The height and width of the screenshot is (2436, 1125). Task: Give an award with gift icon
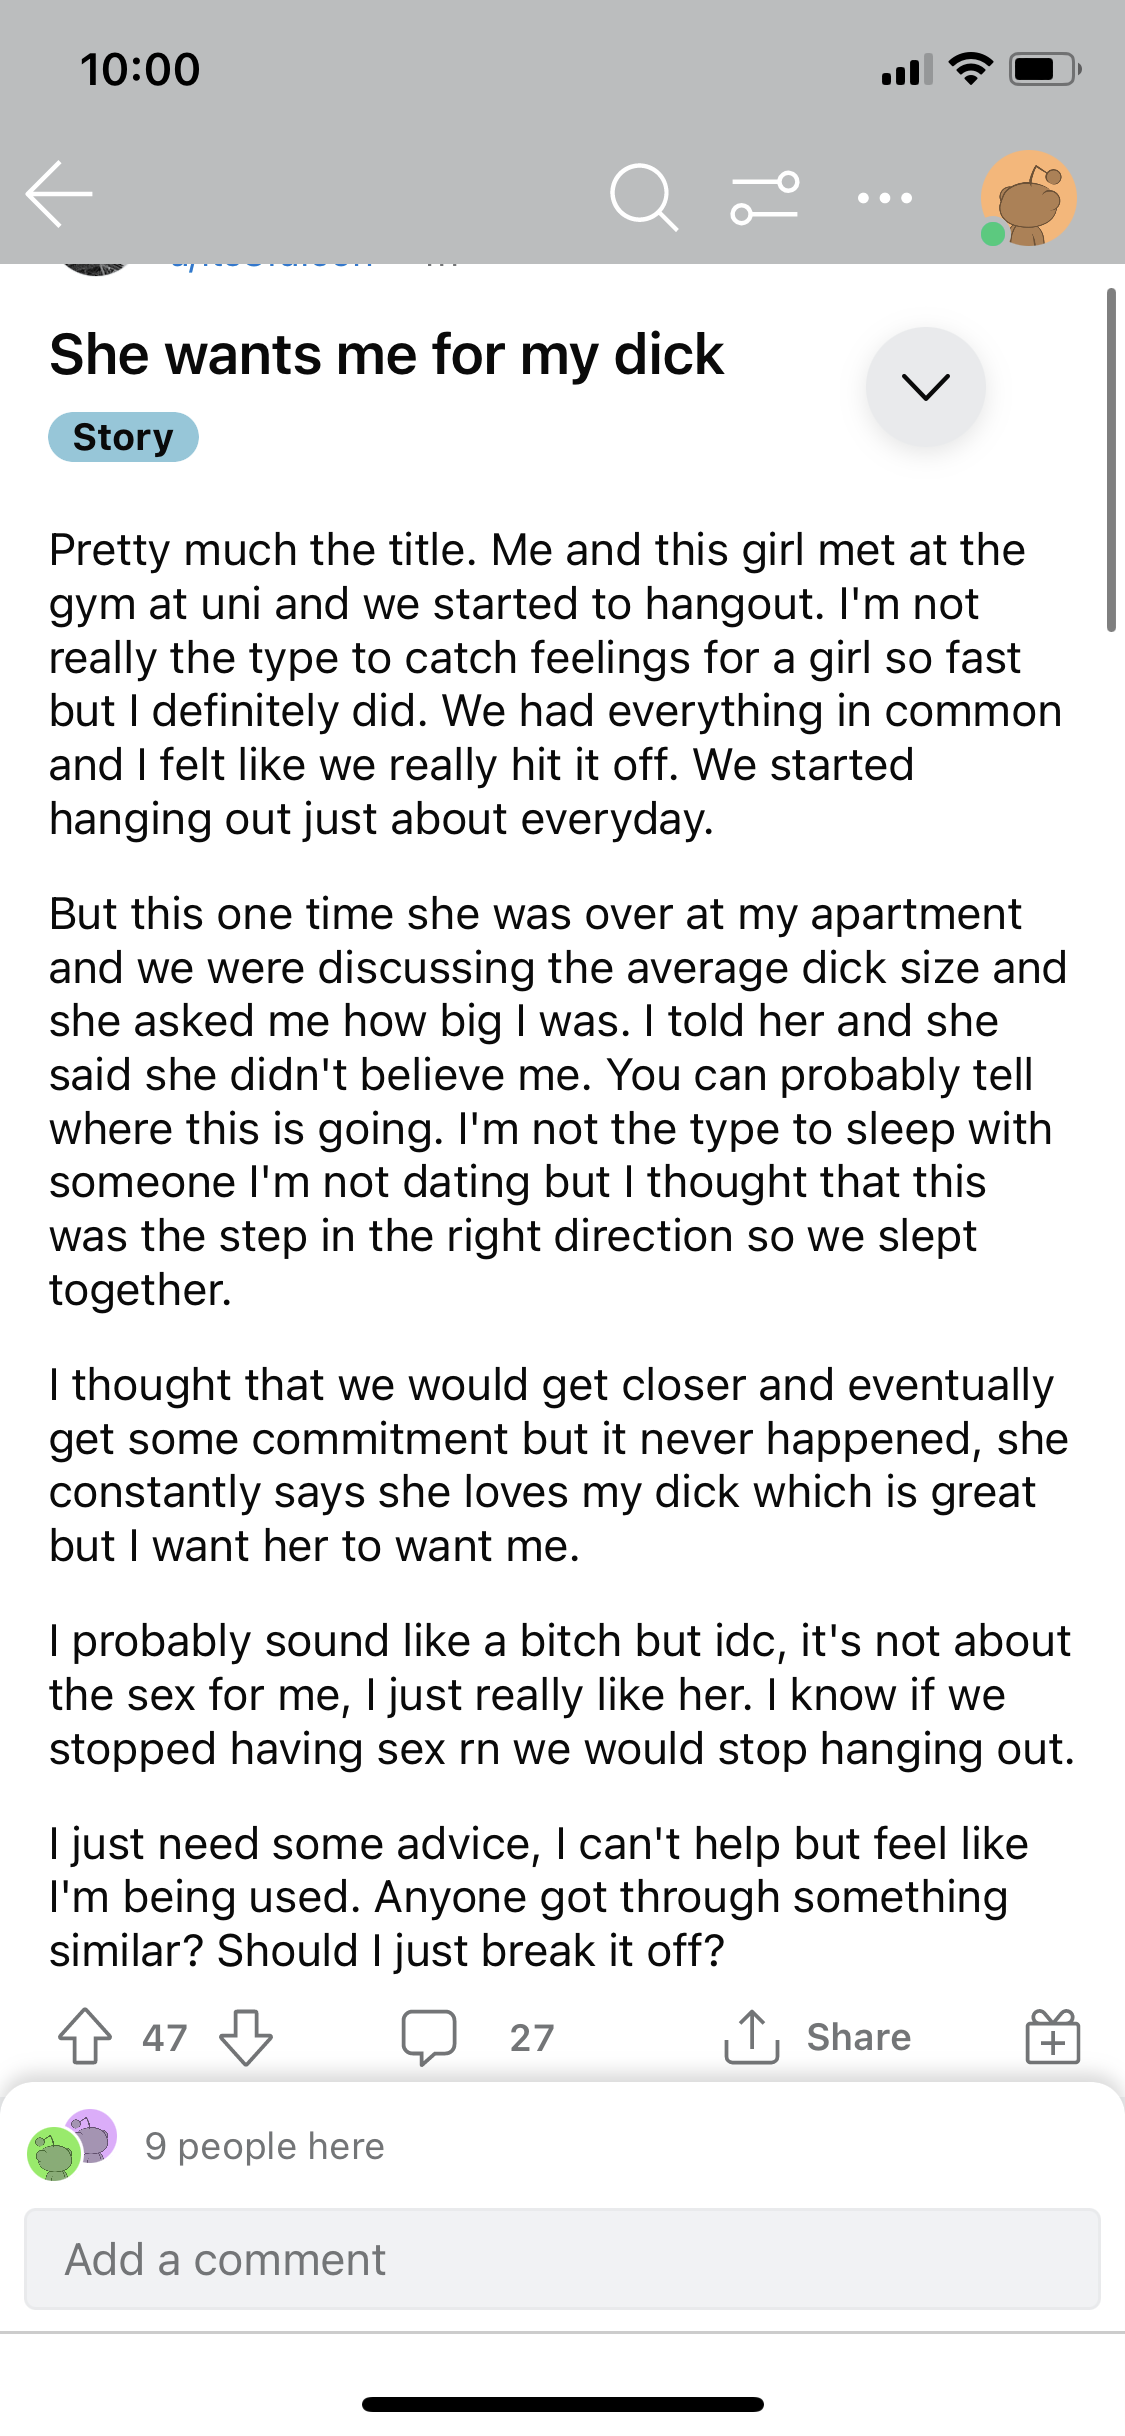pyautogui.click(x=1053, y=2037)
